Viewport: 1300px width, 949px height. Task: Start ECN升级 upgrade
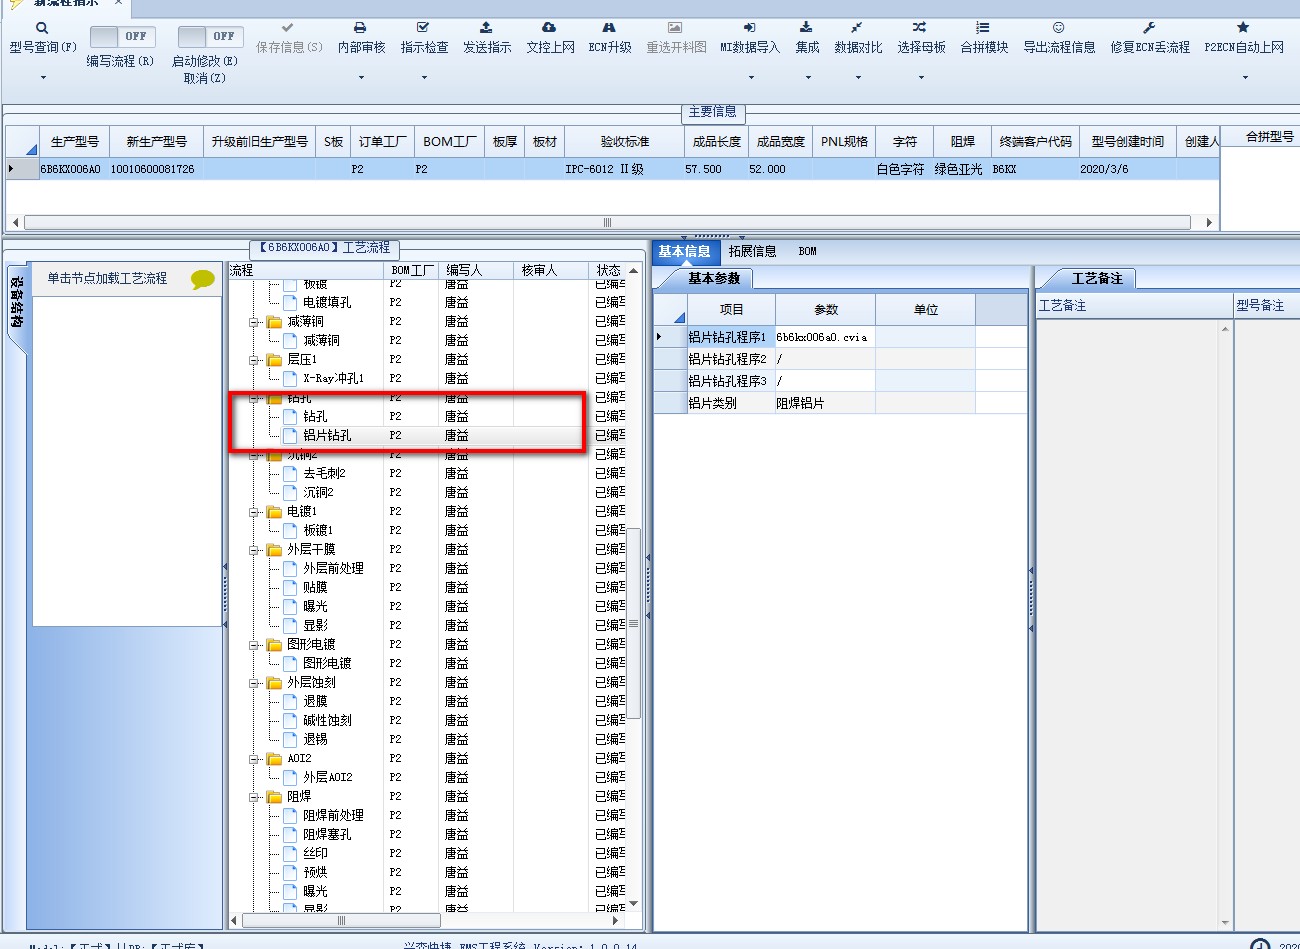[610, 38]
